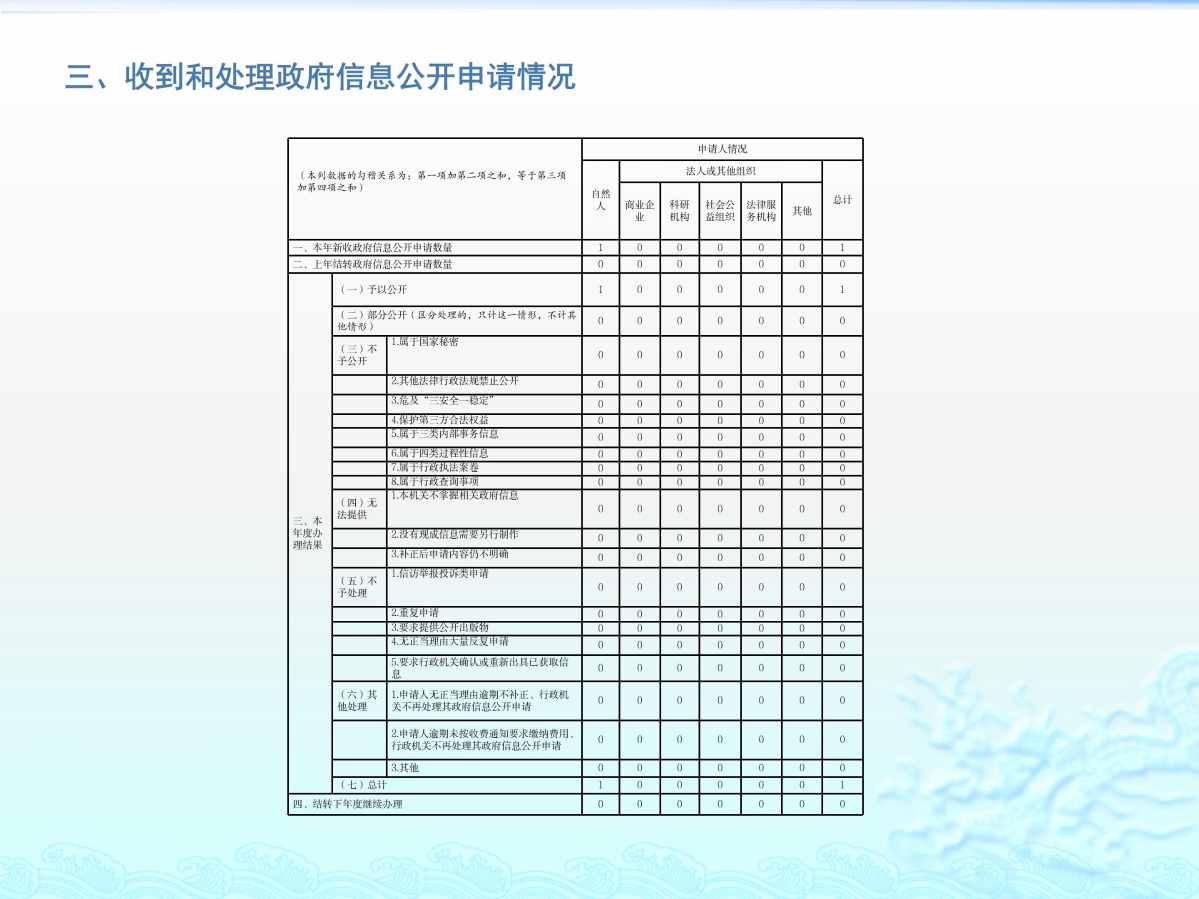1199x899 pixels.
Task: Click the （六）其他处理 category cell
Action: (359, 700)
